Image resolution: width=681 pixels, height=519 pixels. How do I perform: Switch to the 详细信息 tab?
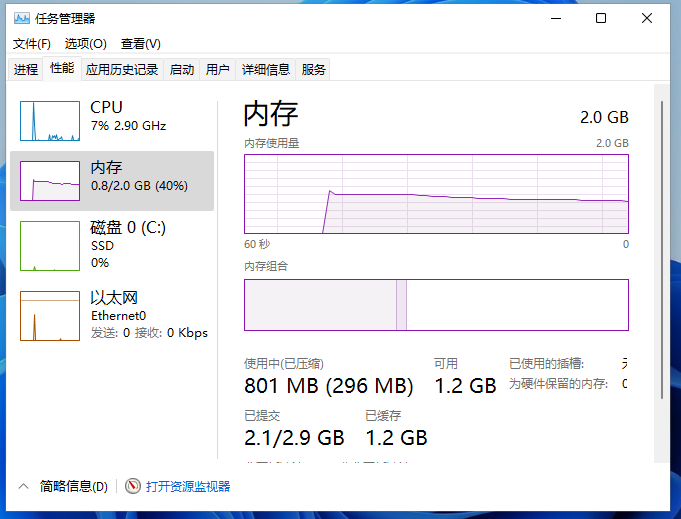coord(266,69)
